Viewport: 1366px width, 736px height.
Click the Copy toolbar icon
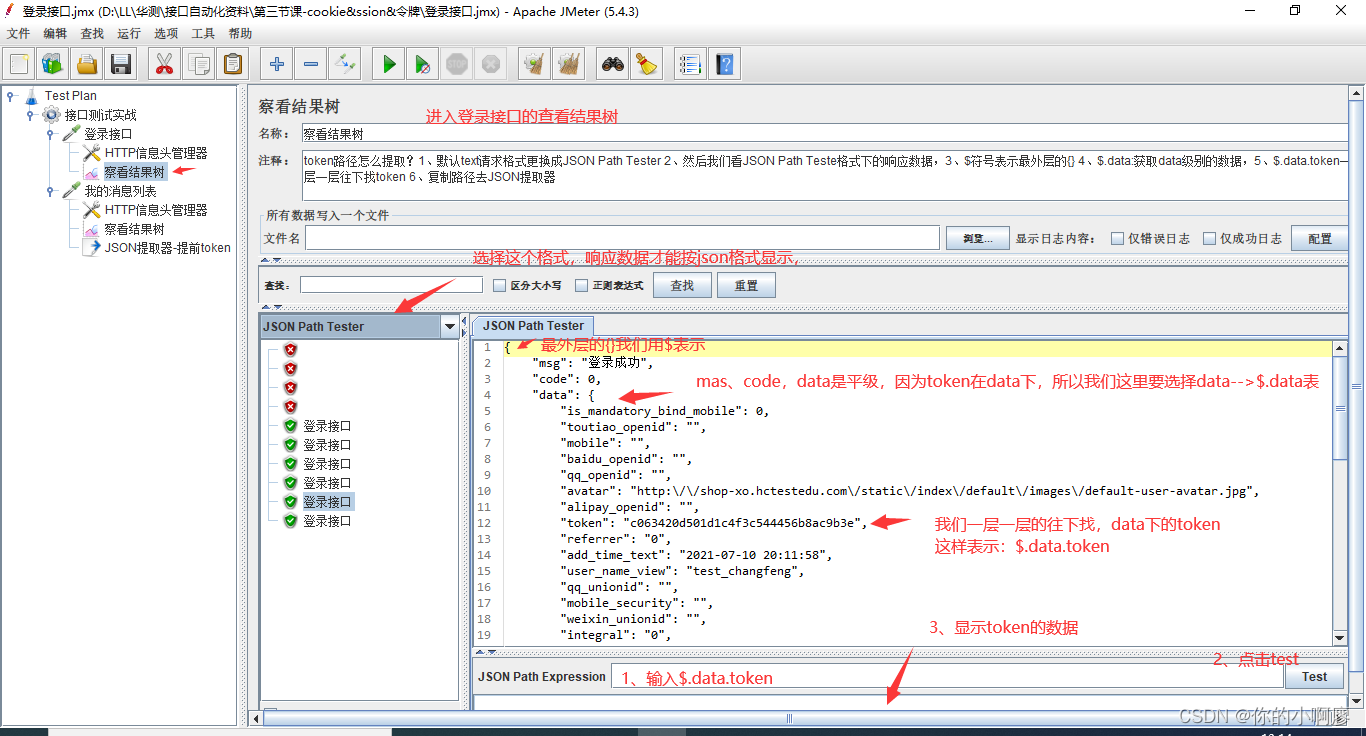click(198, 64)
